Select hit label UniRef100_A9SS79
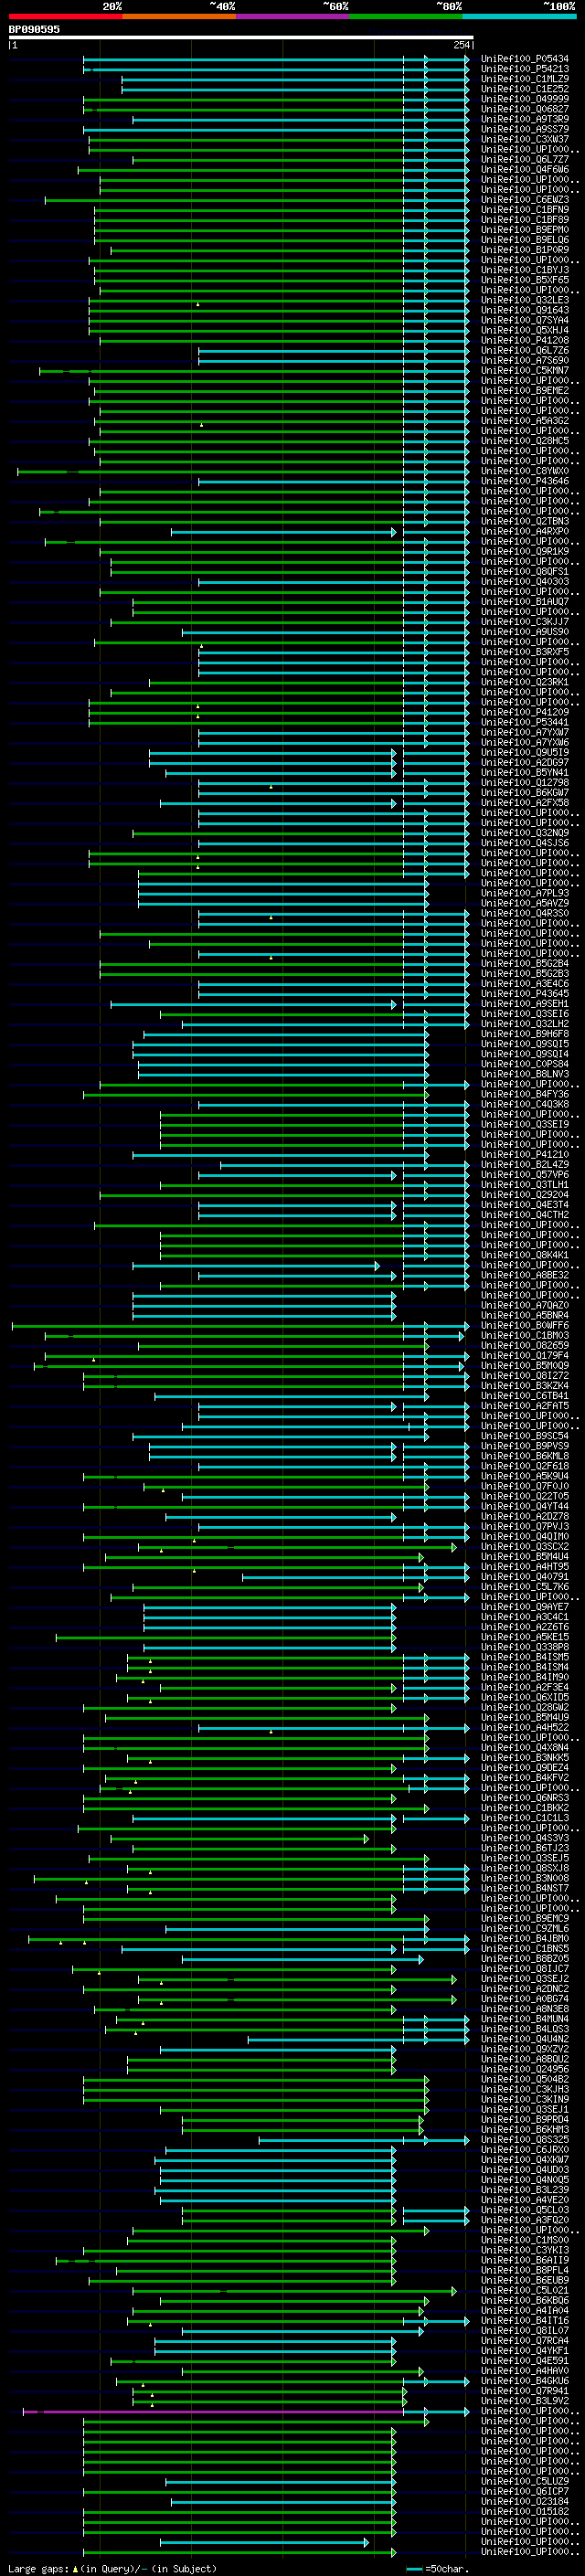This screenshot has height=2576, width=585. click(525, 129)
